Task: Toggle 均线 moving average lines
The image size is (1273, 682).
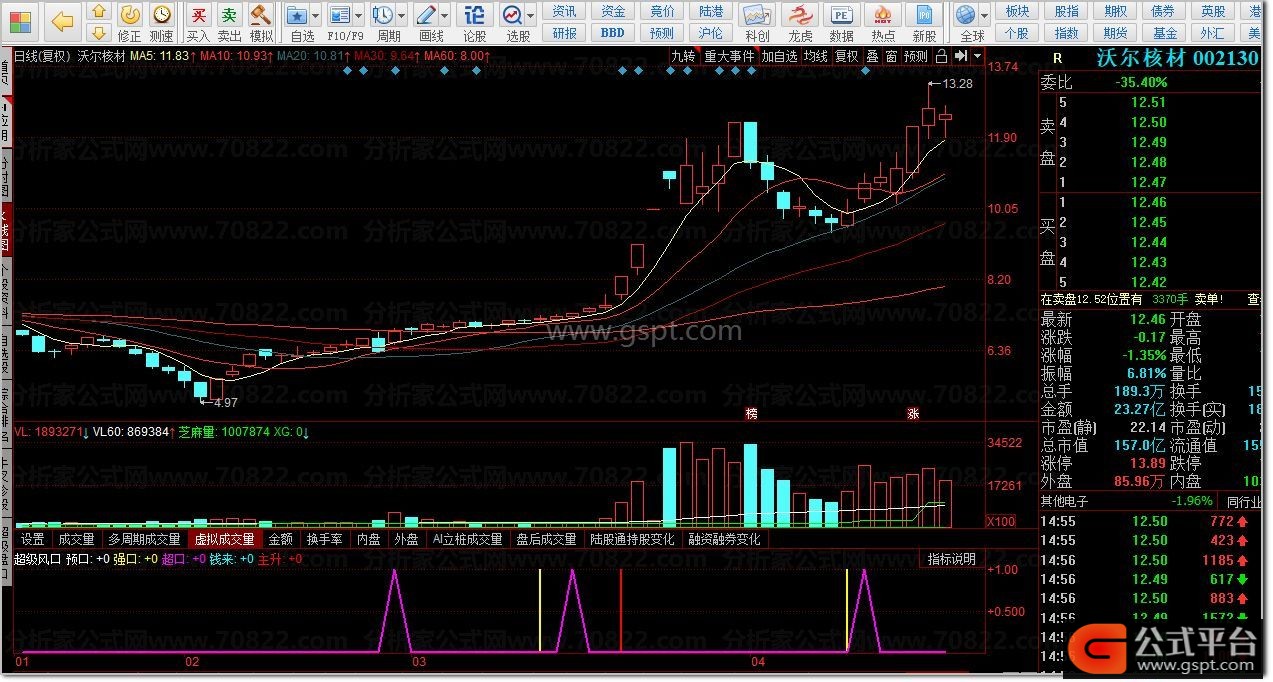Action: click(816, 57)
